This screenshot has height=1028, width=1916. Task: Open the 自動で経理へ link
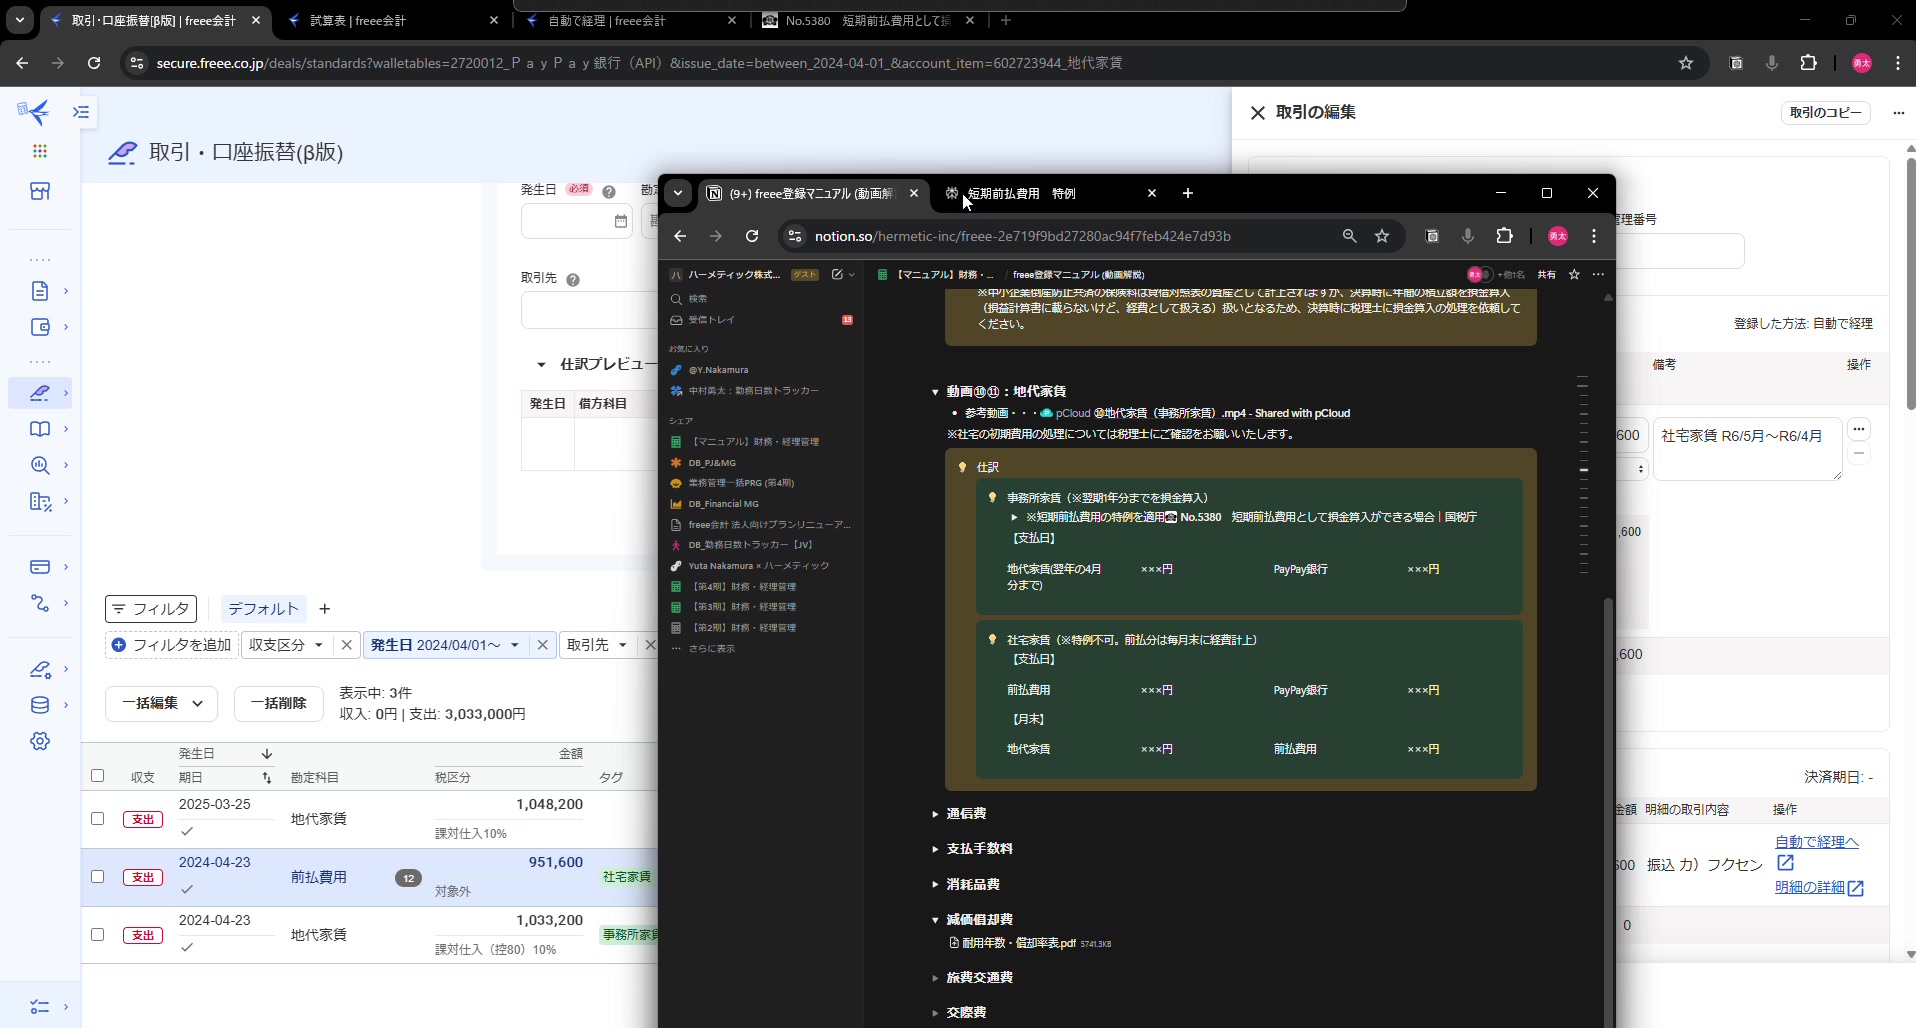tap(1816, 842)
